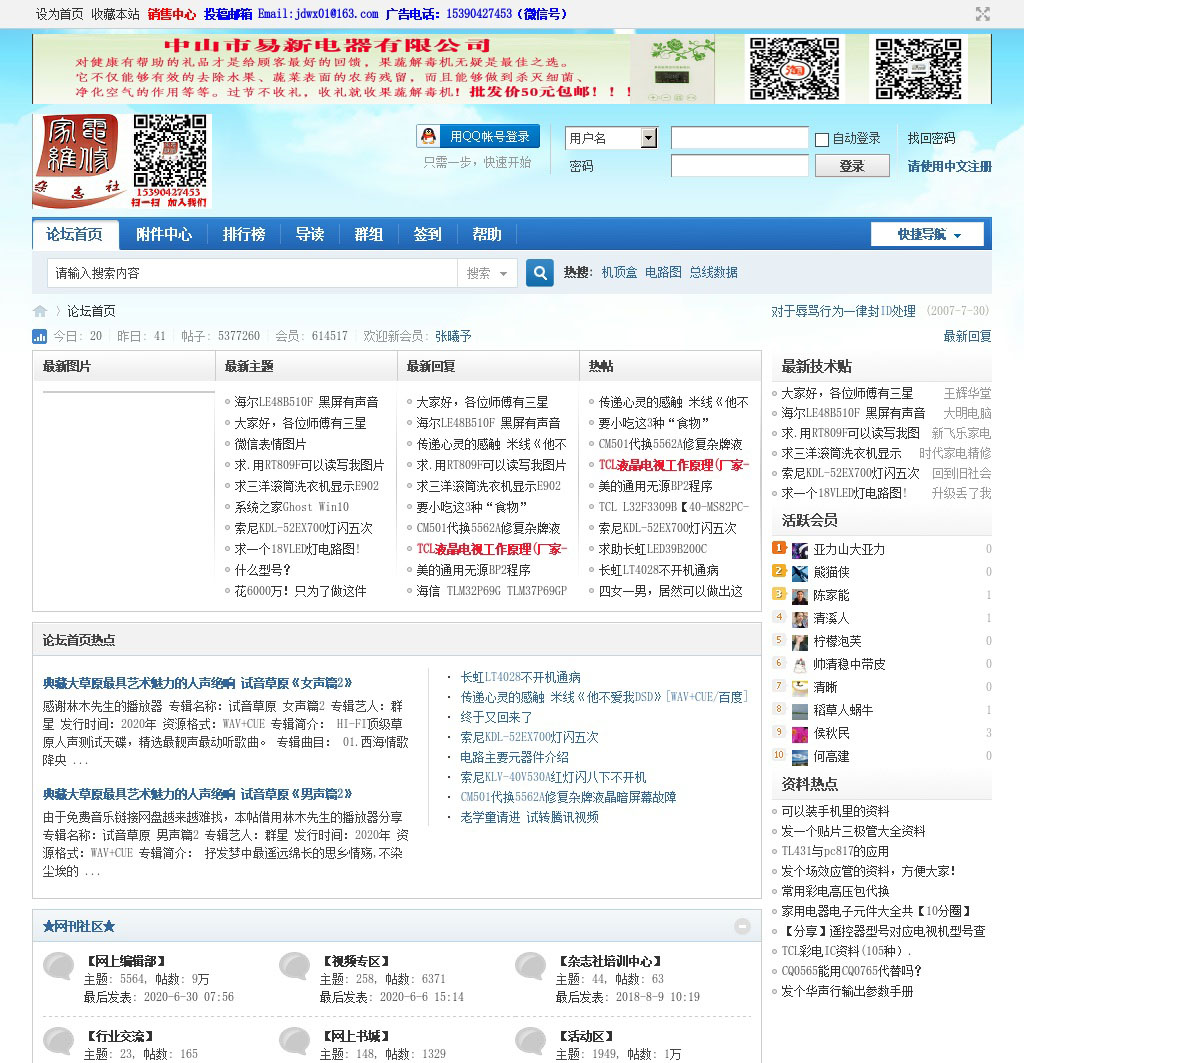Screen dimensions: 1200x1063
Task: Click avatar of member 陈家能
Action: tap(800, 596)
